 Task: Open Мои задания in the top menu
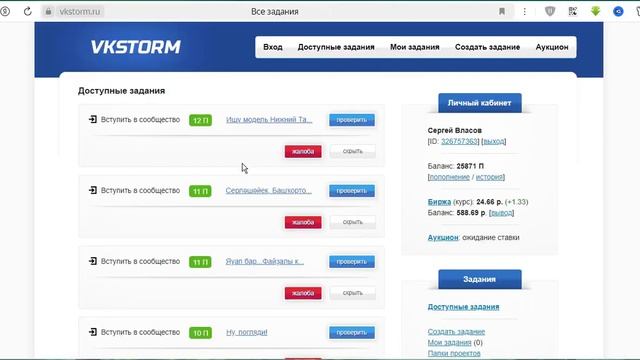pos(415,47)
